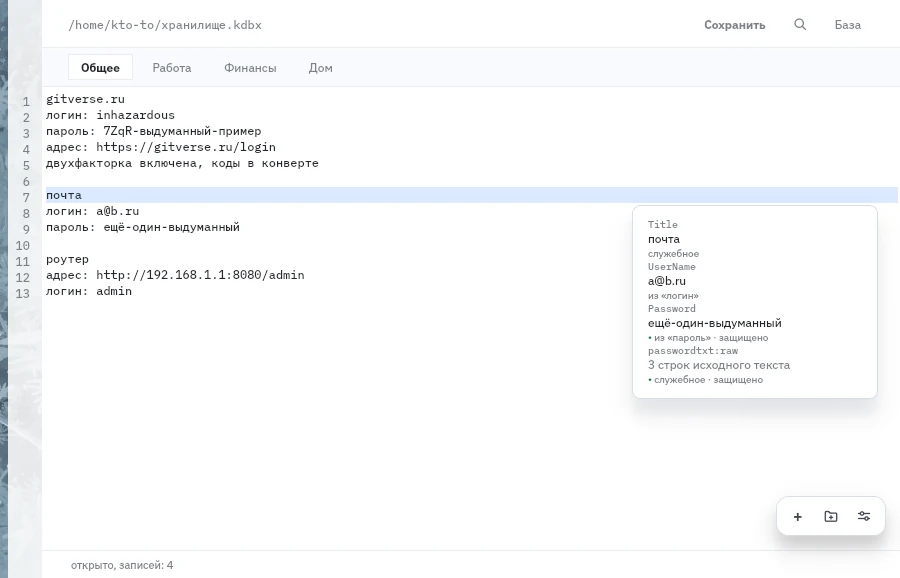Click the http://192.168.1.1:8080/admin line
The width and height of the screenshot is (900, 578).
click(x=175, y=276)
